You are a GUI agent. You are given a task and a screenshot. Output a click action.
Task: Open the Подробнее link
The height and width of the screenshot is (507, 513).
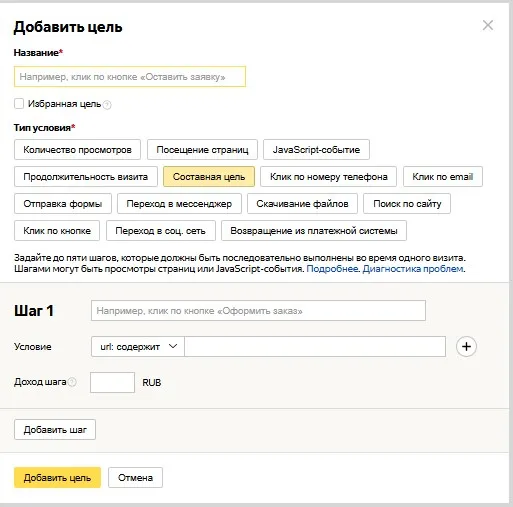click(332, 269)
